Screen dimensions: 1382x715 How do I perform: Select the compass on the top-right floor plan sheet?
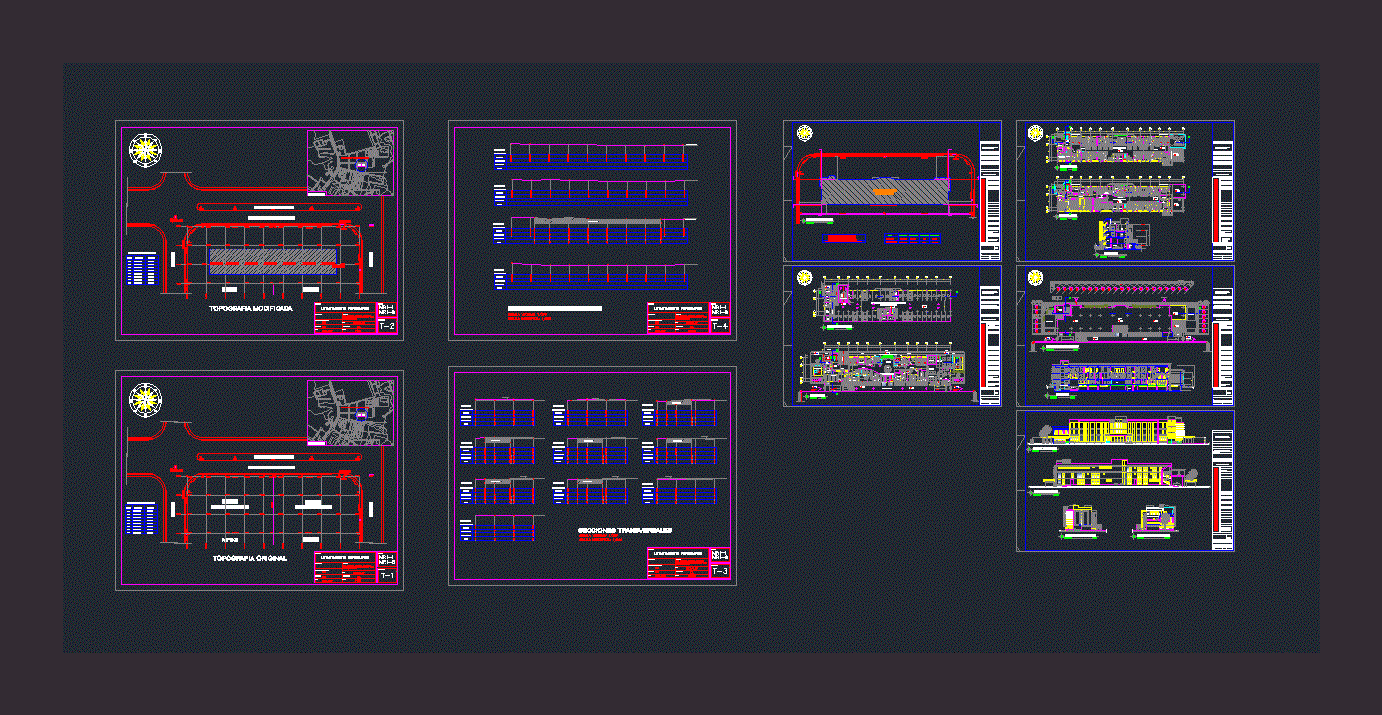tap(1035, 133)
